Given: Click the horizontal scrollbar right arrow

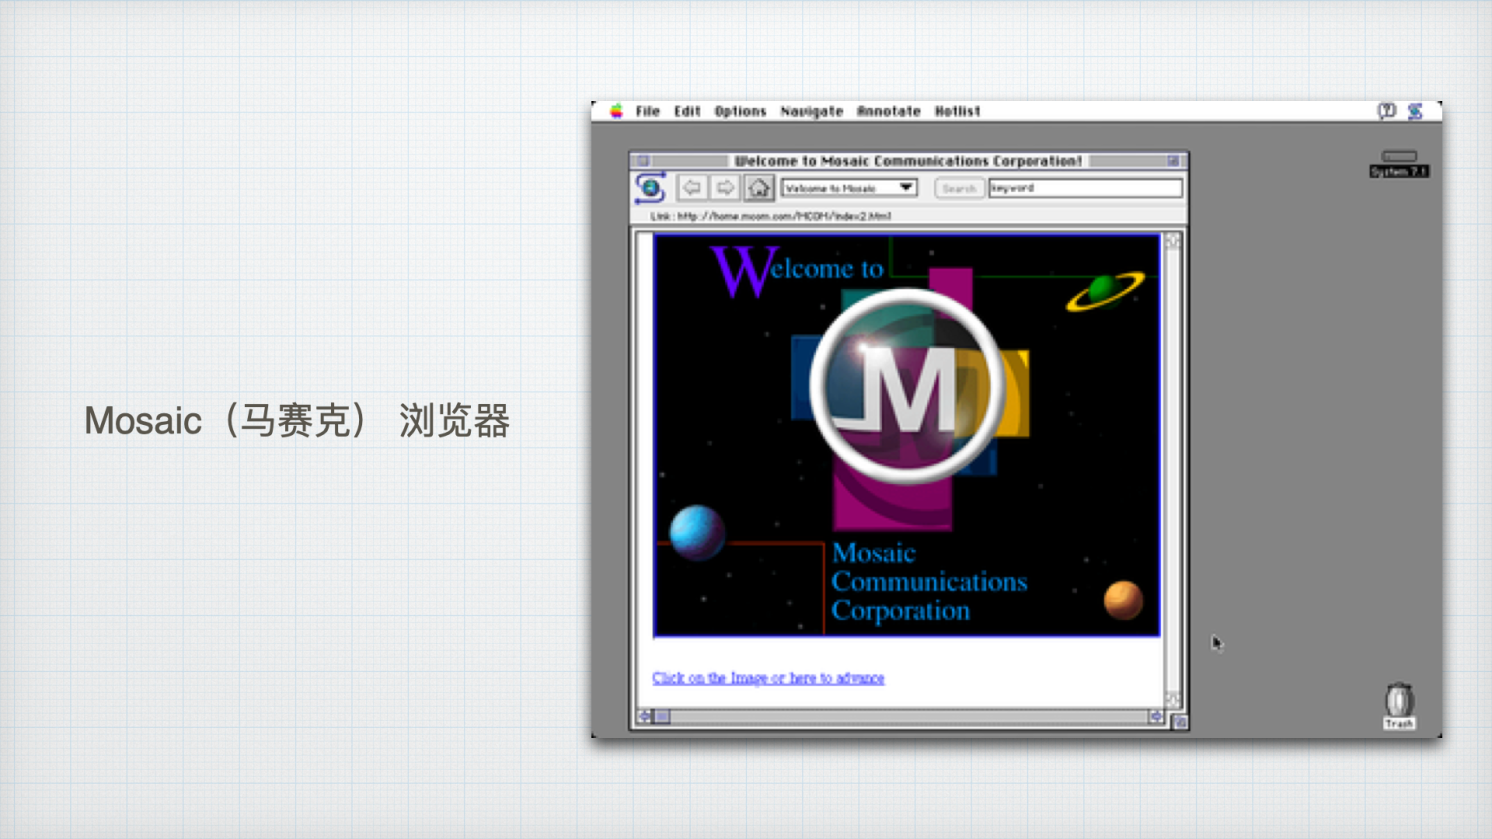Looking at the screenshot, I should (1156, 716).
